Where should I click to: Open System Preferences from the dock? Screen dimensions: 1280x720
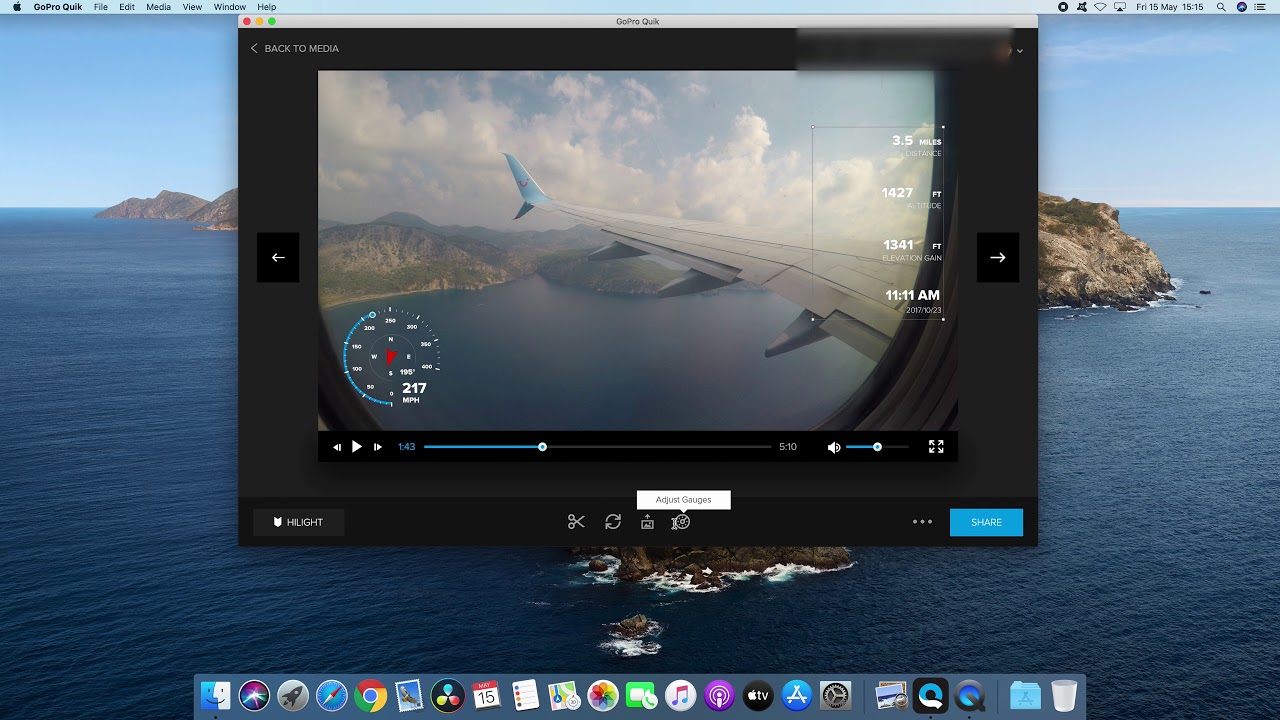pyautogui.click(x=835, y=695)
